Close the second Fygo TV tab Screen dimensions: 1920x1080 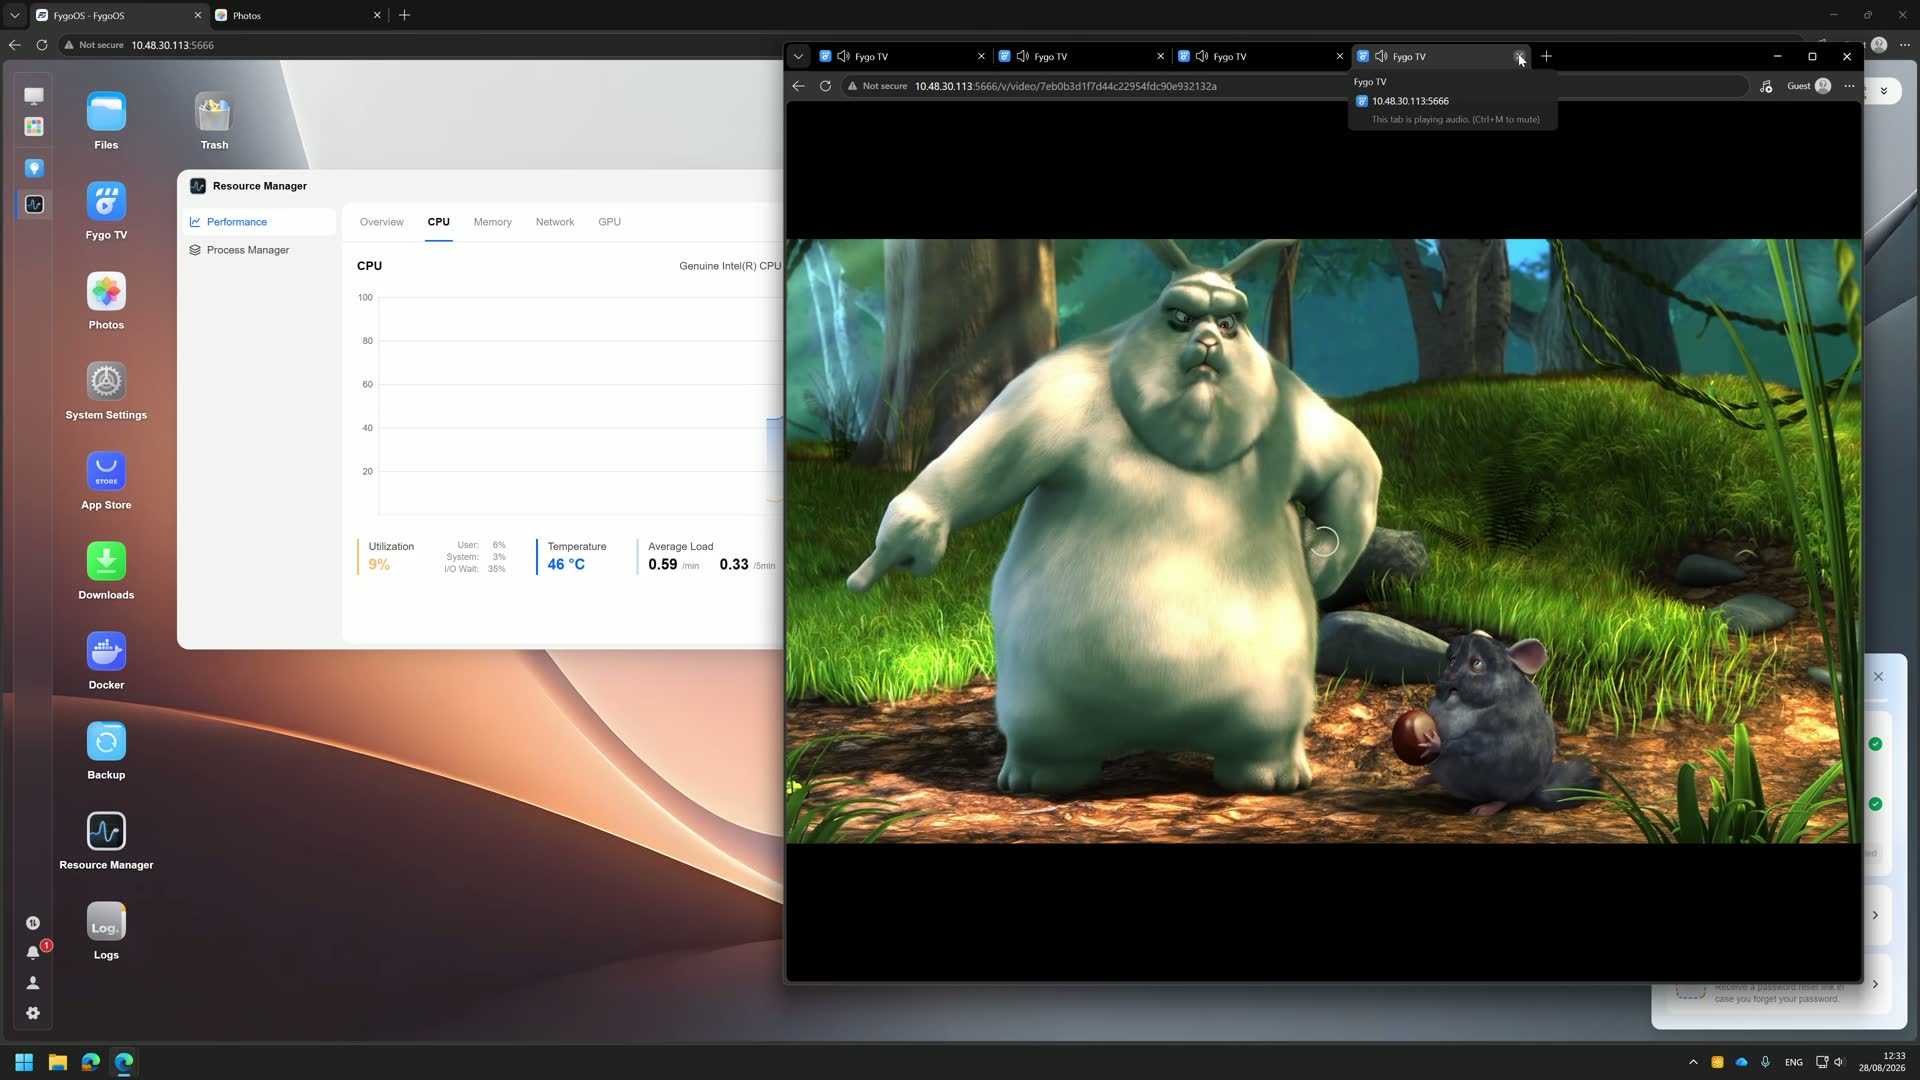(x=1160, y=56)
